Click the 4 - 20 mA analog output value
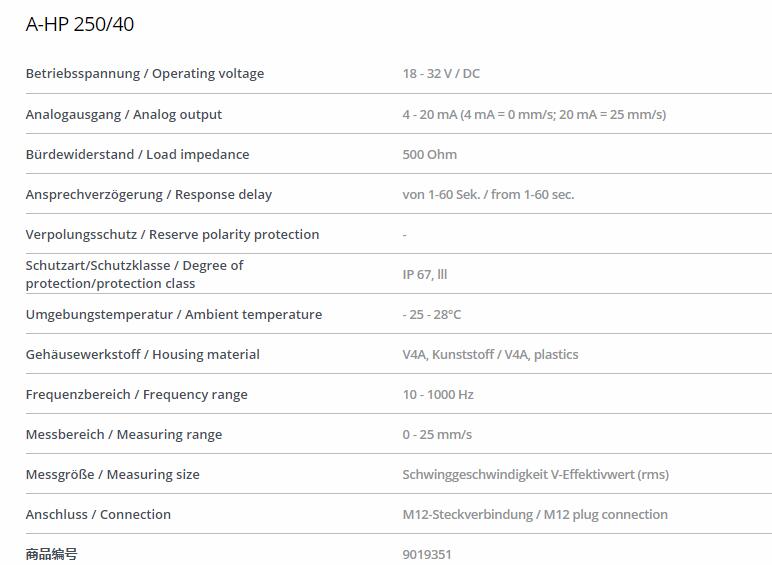772x565 pixels. 534,115
